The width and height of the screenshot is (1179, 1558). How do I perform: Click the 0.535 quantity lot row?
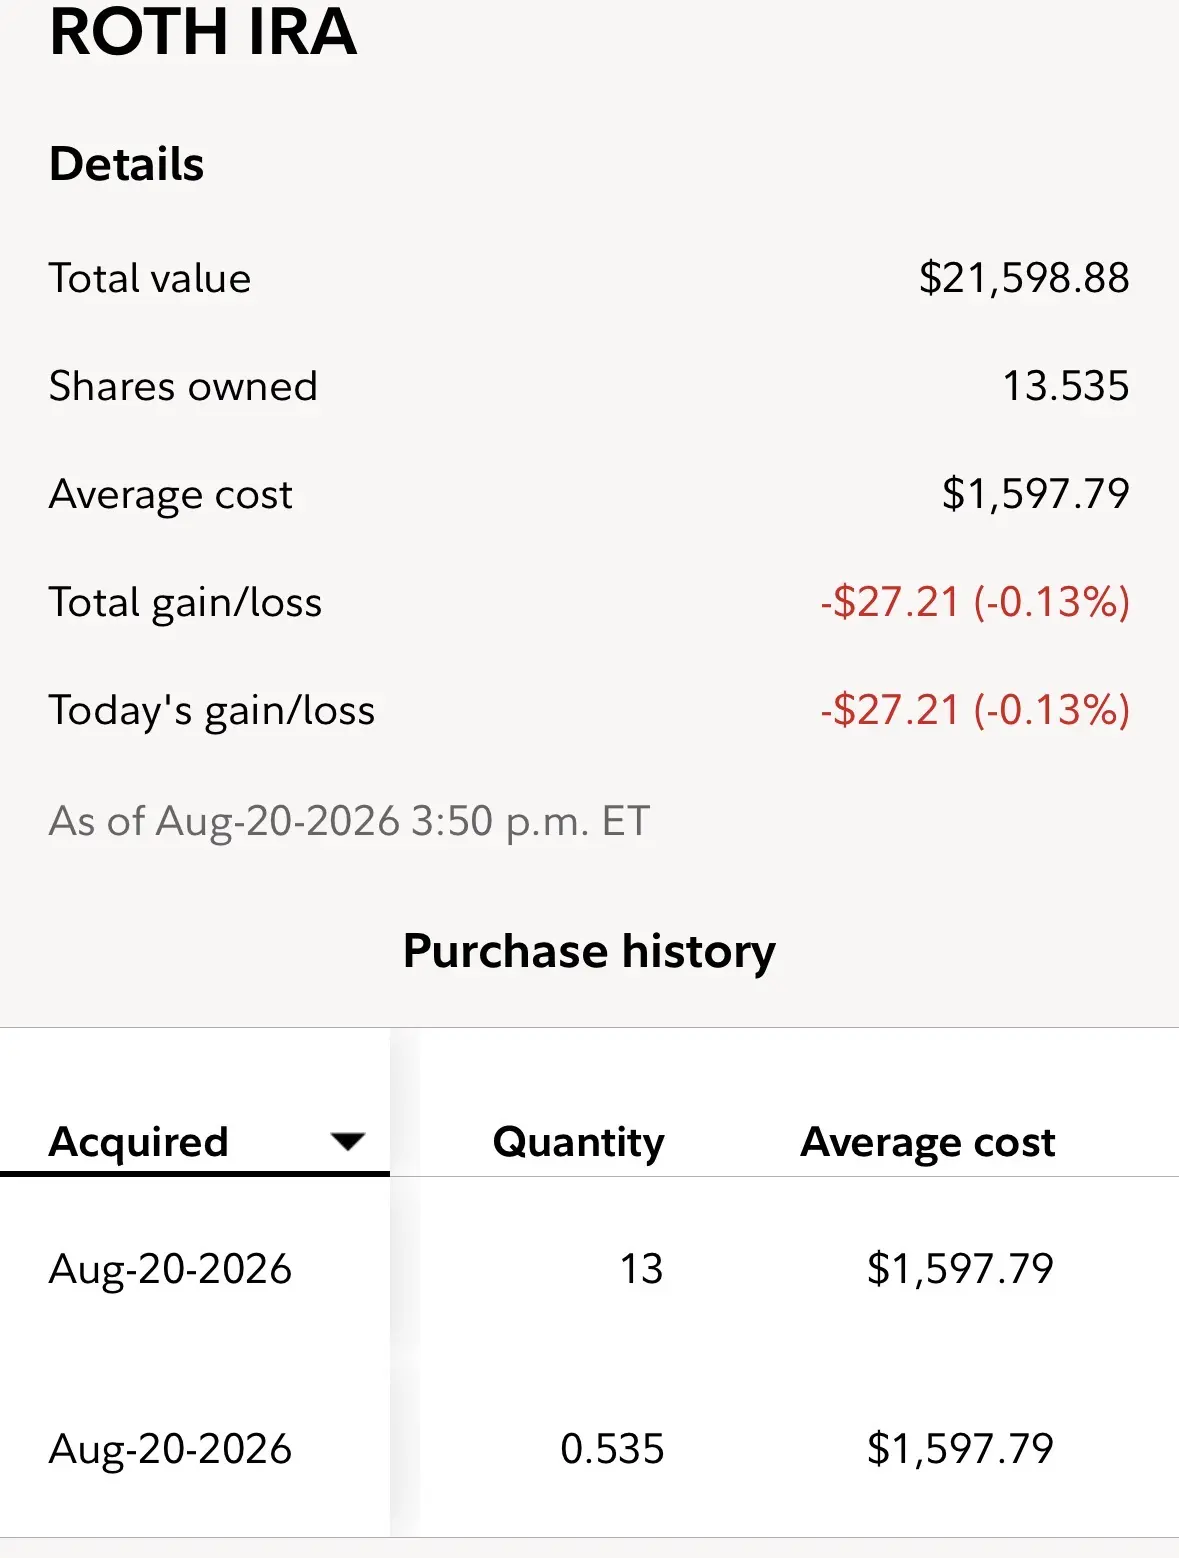click(x=589, y=1447)
